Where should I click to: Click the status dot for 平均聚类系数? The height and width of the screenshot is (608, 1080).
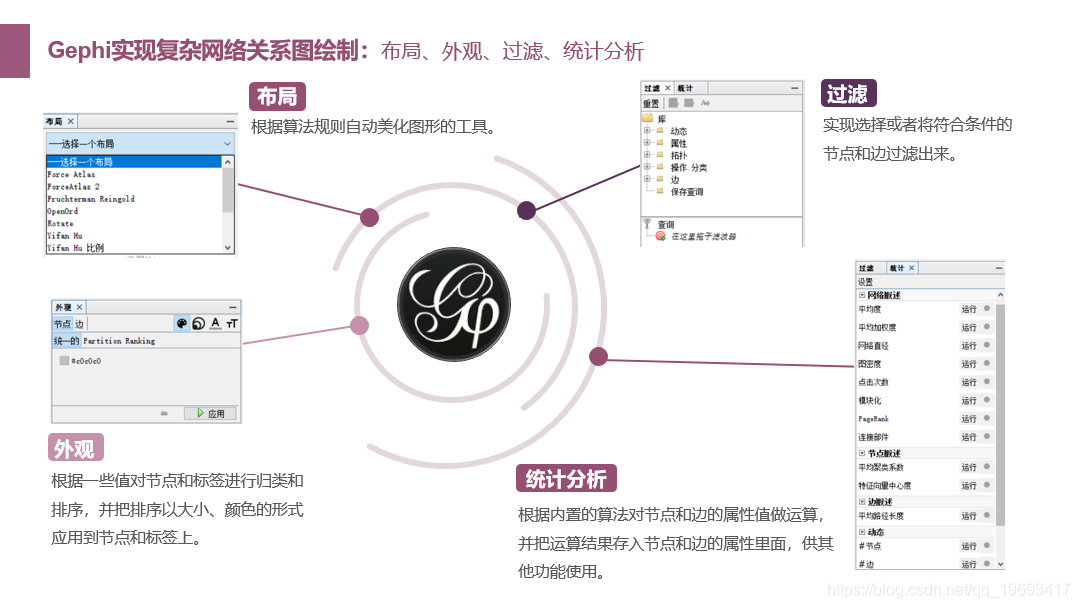[987, 467]
